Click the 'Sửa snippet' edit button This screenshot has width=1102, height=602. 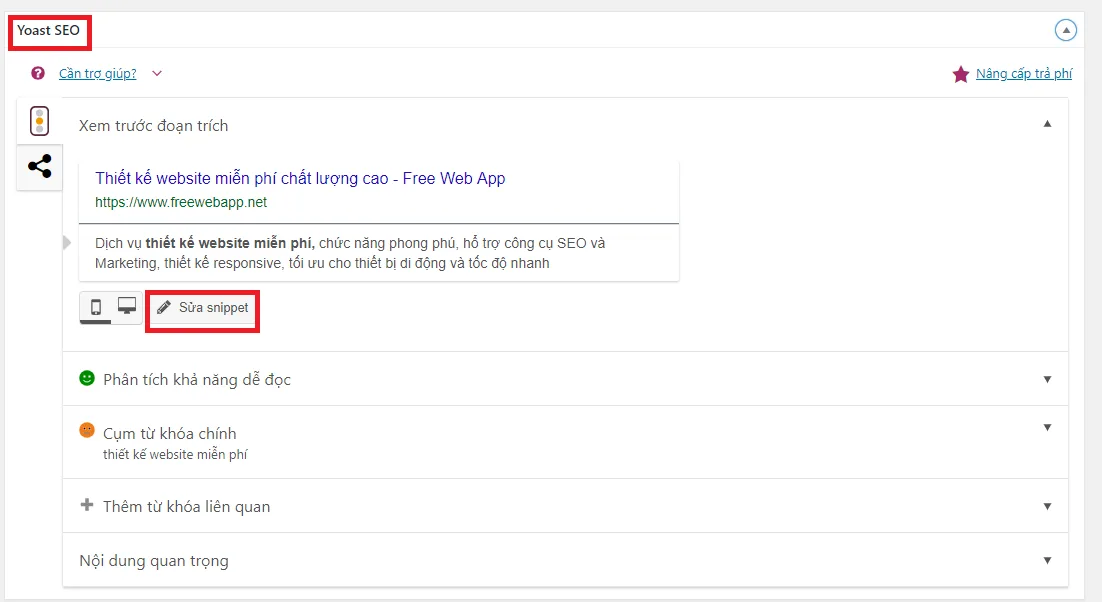pyautogui.click(x=202, y=308)
